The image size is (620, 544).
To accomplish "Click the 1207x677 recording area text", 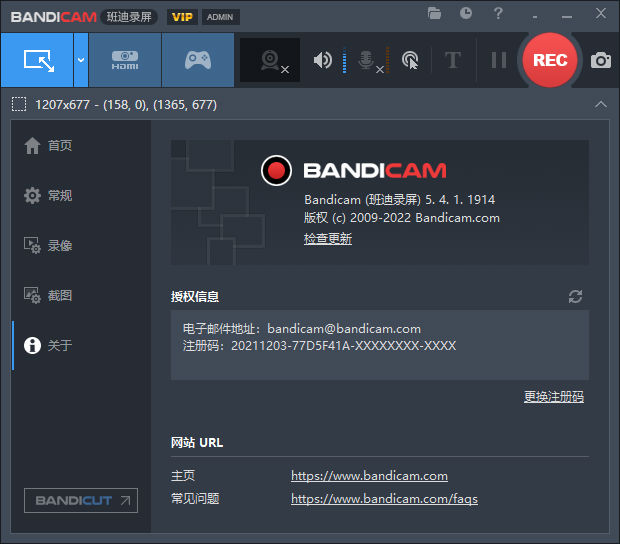I will [126, 105].
